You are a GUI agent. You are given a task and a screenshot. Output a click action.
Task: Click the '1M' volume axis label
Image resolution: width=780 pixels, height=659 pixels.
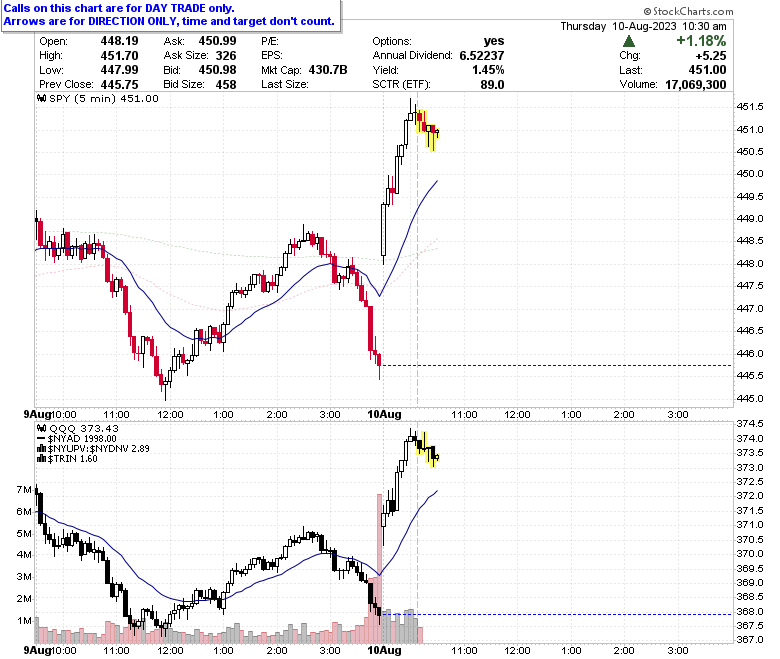[x=24, y=621]
